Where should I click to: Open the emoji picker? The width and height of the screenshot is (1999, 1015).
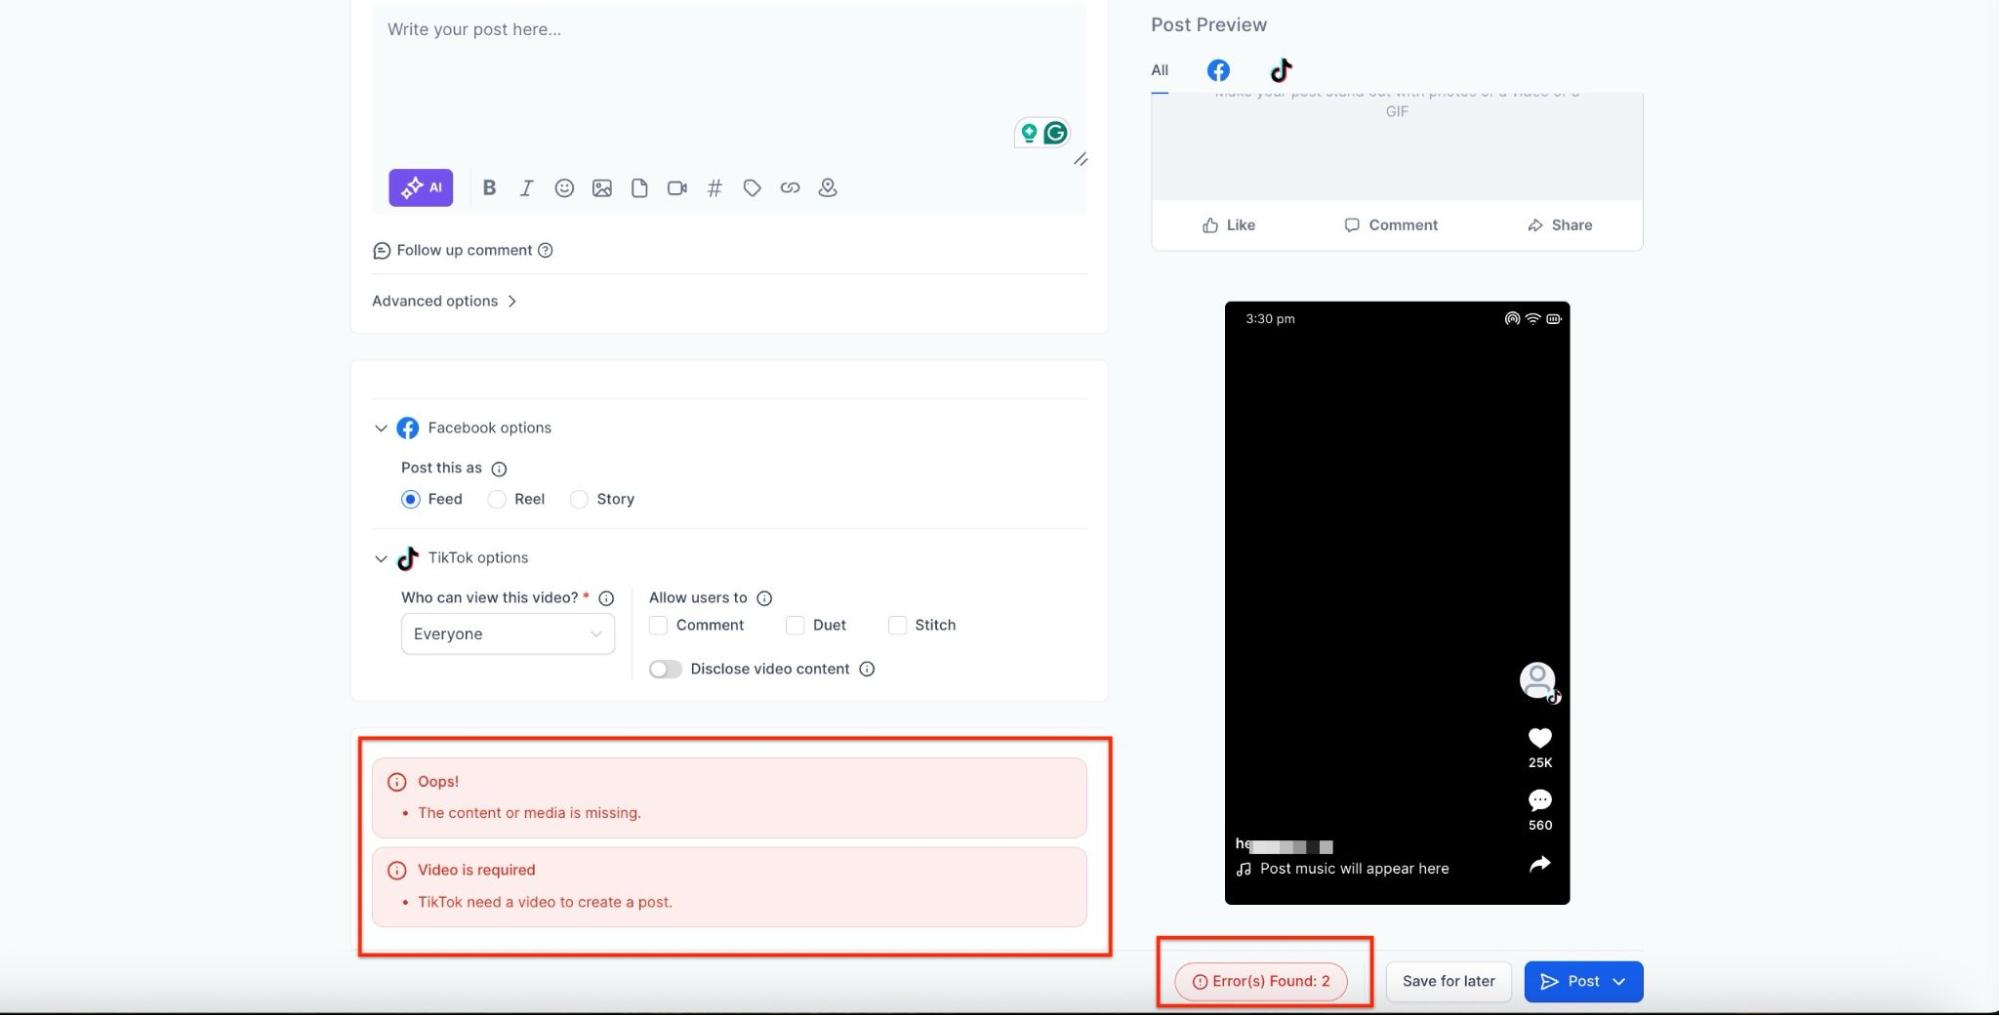tap(564, 188)
